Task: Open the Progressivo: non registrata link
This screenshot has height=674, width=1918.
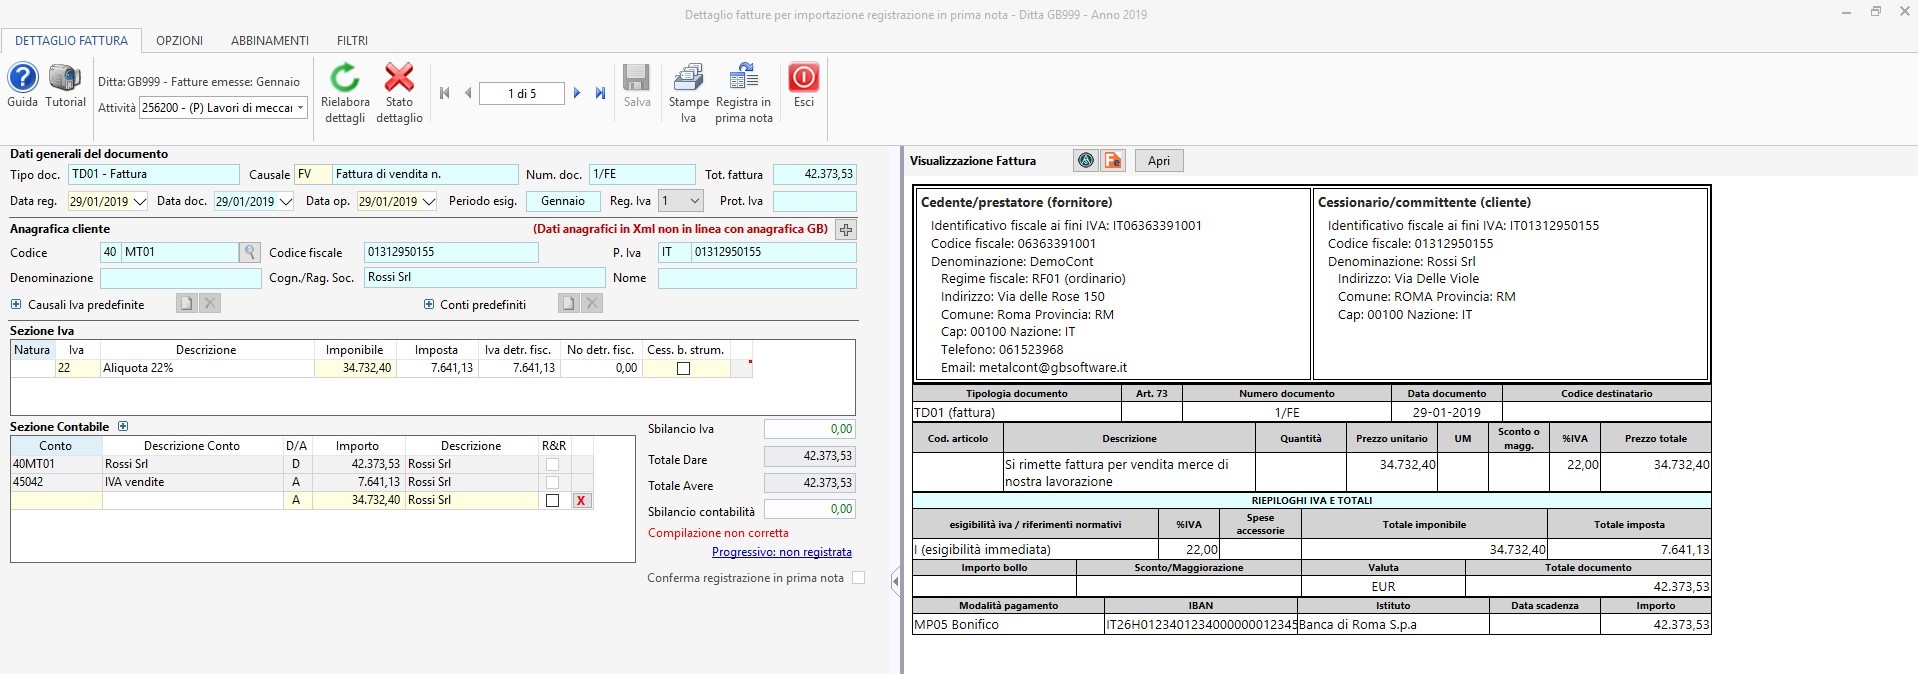Action: click(781, 552)
